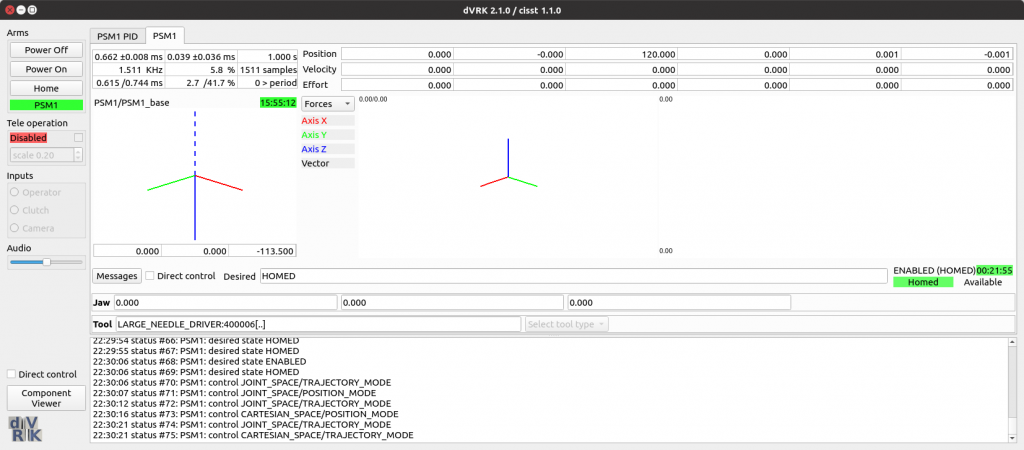Select log line status #75 CARTESIAN_SPACE/TRAJECTORY_MODE
Viewport: 1024px width, 450px height.
[x=253, y=435]
